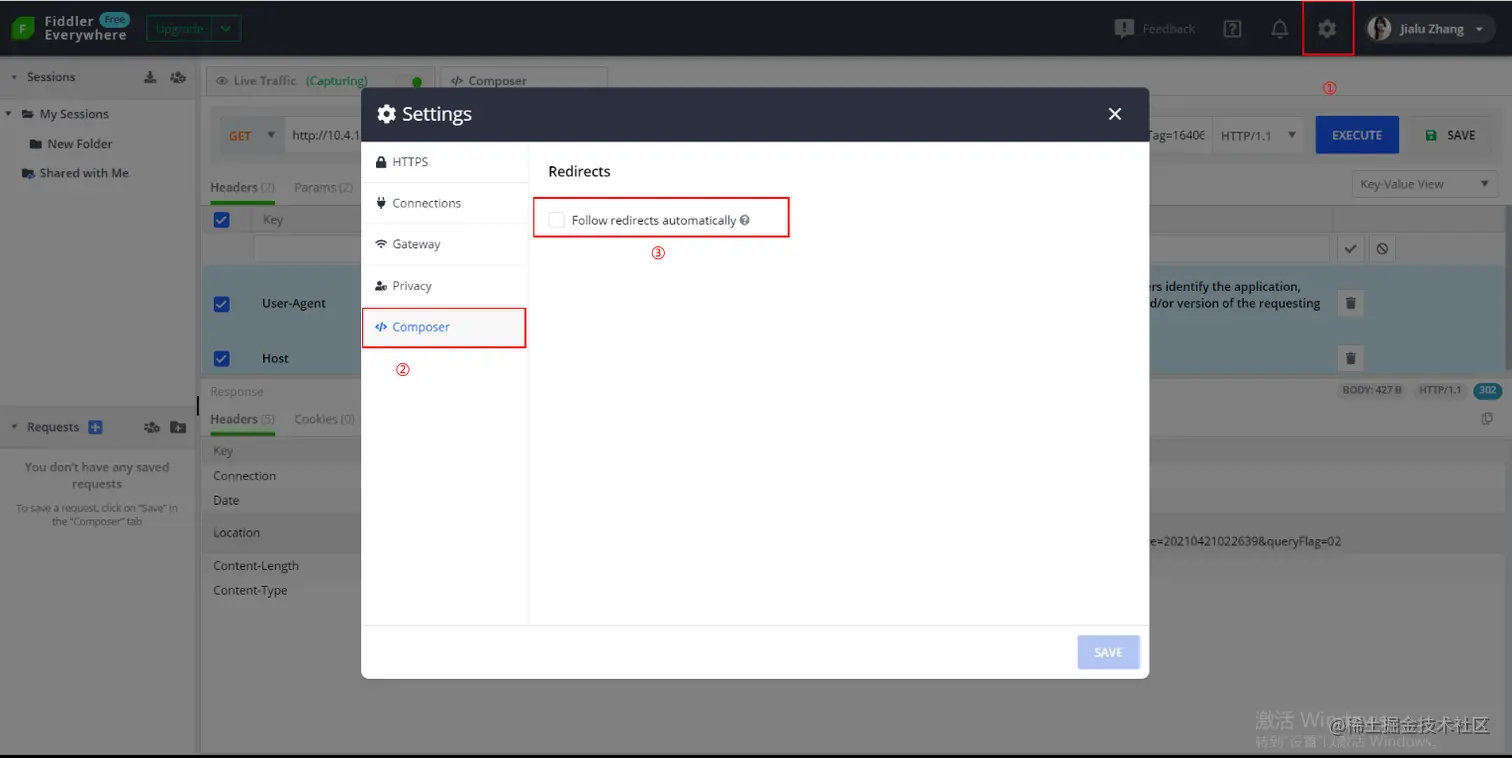The height and width of the screenshot is (758, 1512).
Task: Click the copy response headers icon
Action: 1487,418
